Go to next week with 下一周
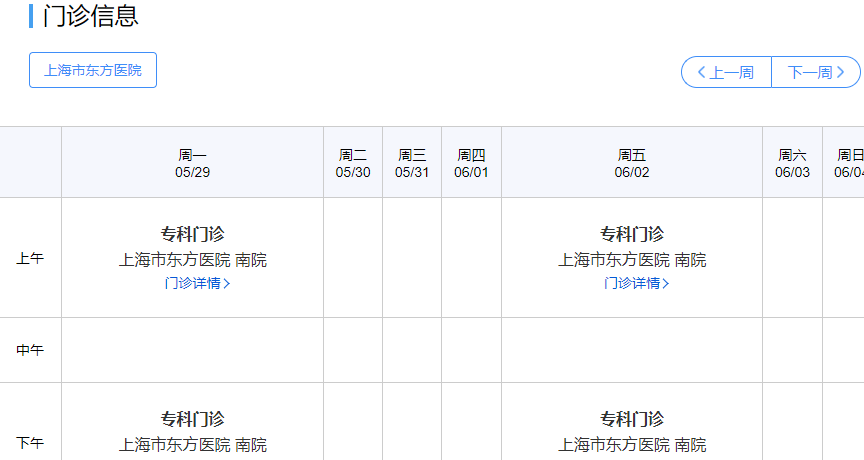 click(816, 72)
